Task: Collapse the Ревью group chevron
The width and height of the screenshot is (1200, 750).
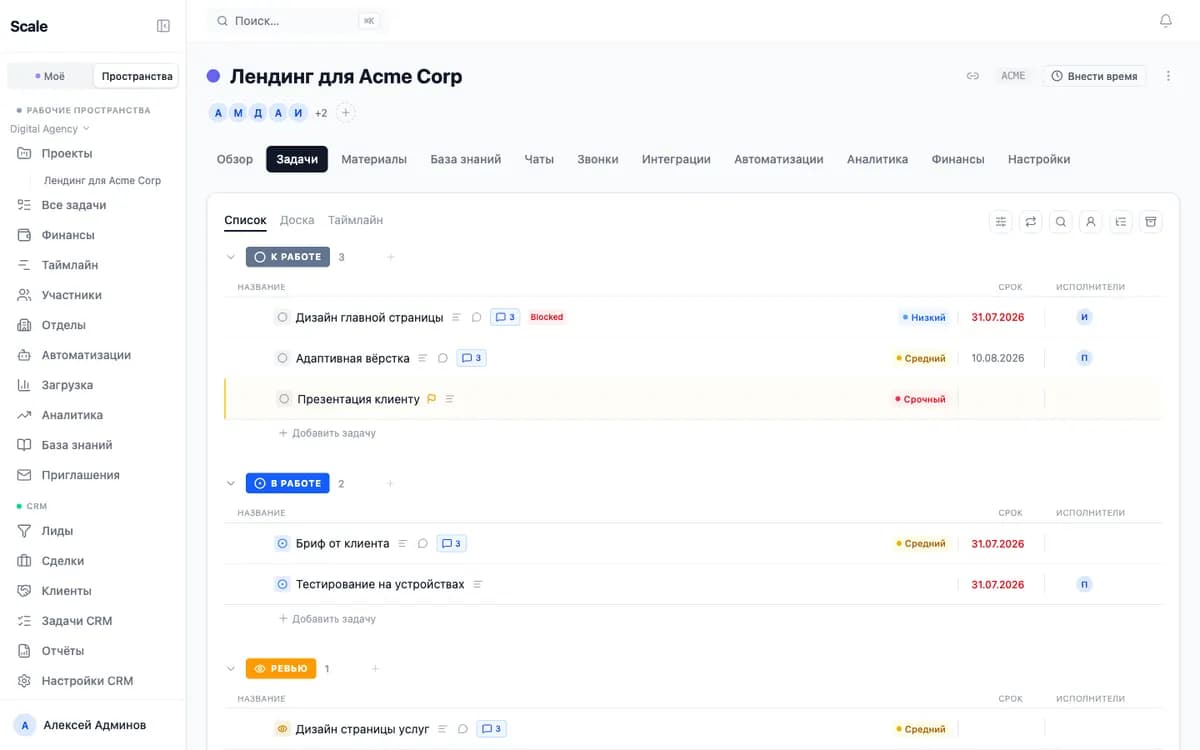Action: 231,668
